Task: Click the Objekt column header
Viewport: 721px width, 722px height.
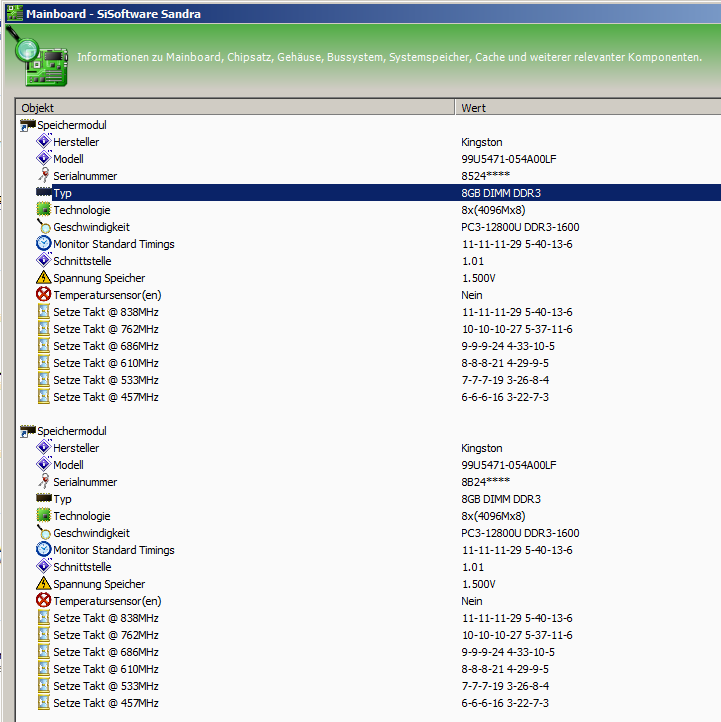Action: (235, 108)
